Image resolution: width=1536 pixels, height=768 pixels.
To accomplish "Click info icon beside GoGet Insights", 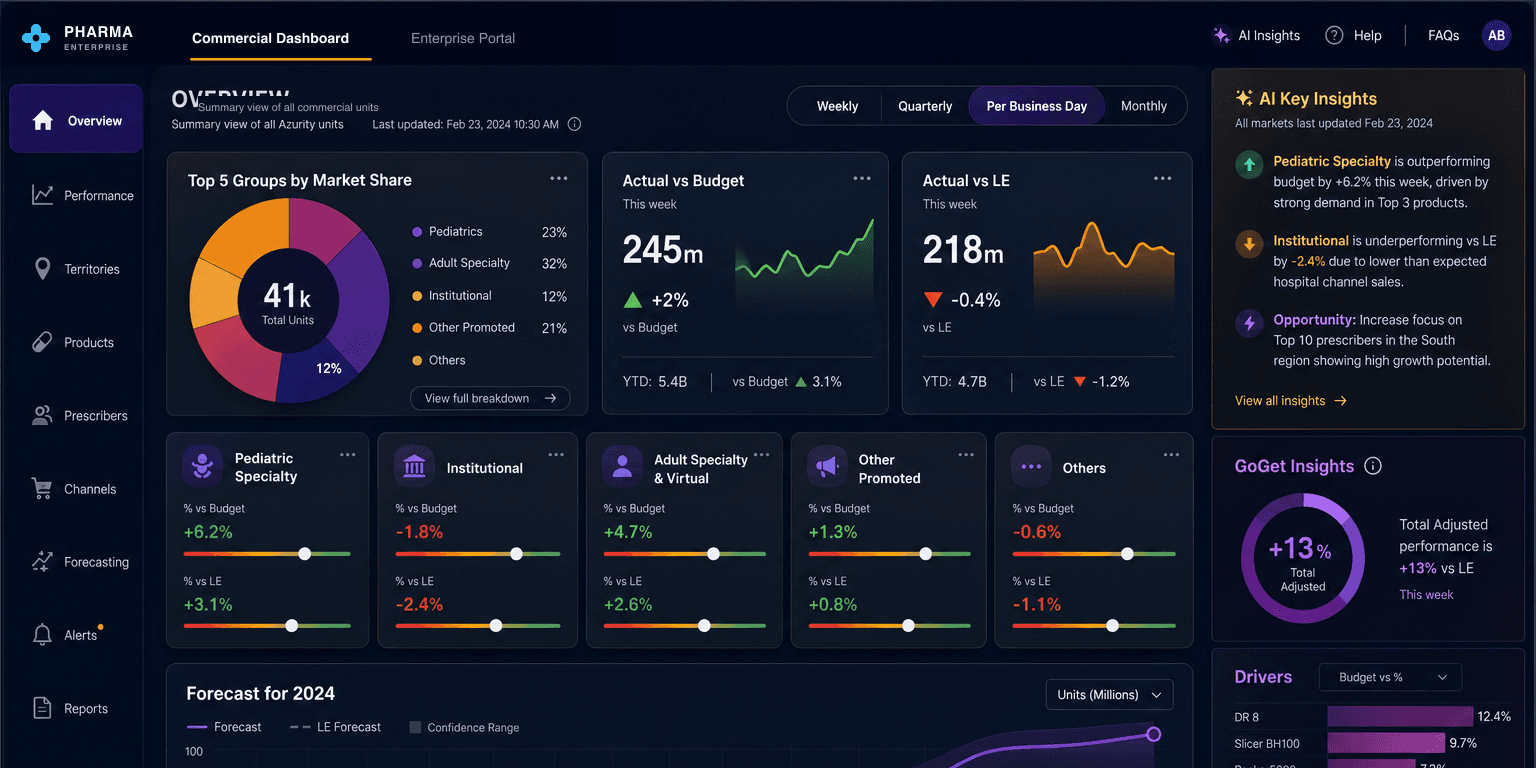I will pyautogui.click(x=1373, y=466).
